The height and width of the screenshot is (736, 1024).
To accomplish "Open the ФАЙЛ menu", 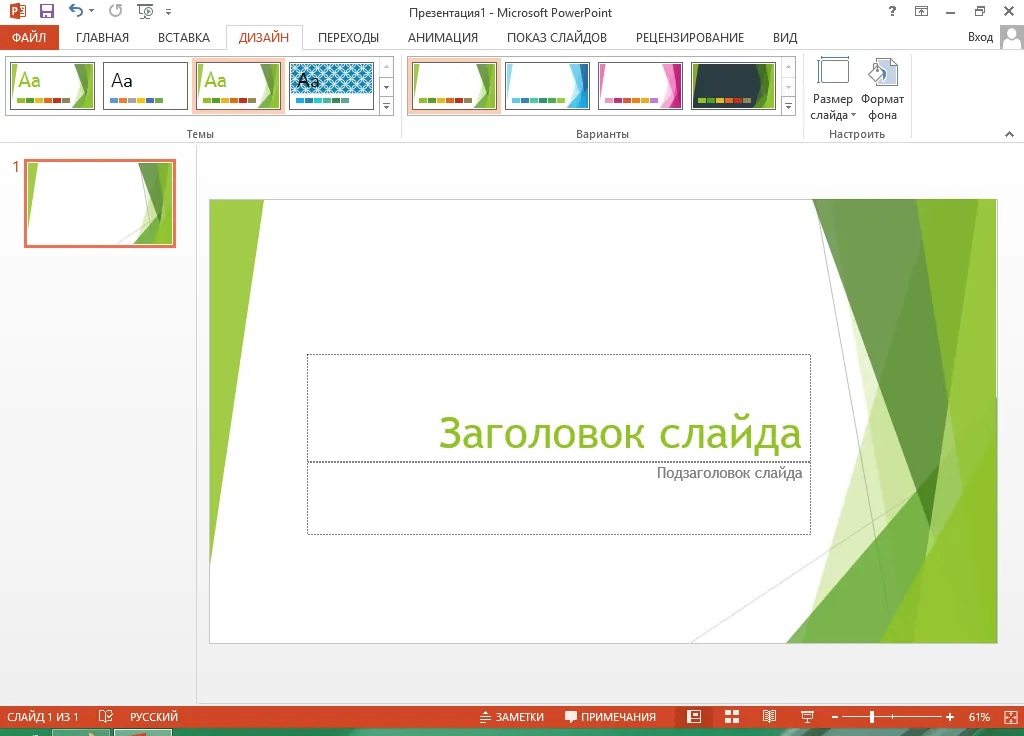I will (29, 37).
